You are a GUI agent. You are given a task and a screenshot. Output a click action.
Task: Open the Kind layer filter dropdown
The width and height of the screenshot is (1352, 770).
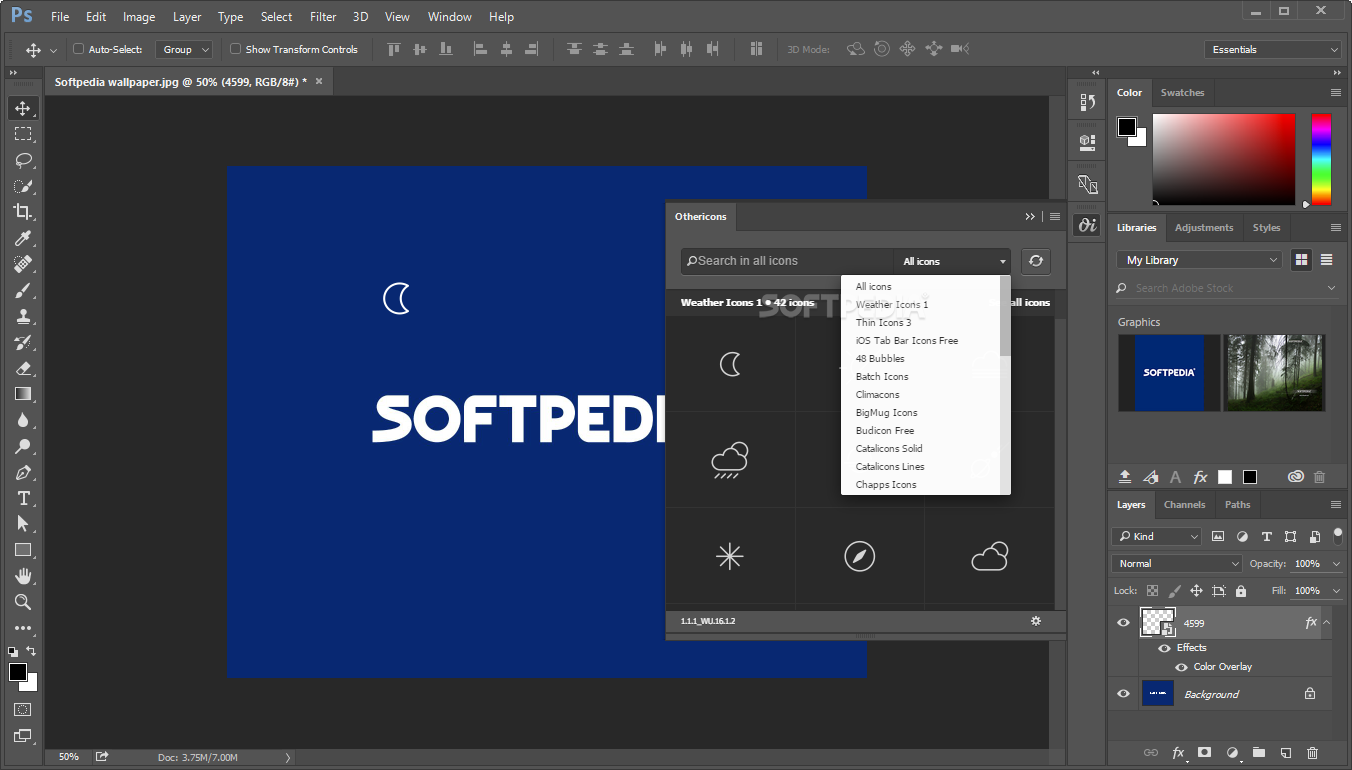tap(1157, 537)
